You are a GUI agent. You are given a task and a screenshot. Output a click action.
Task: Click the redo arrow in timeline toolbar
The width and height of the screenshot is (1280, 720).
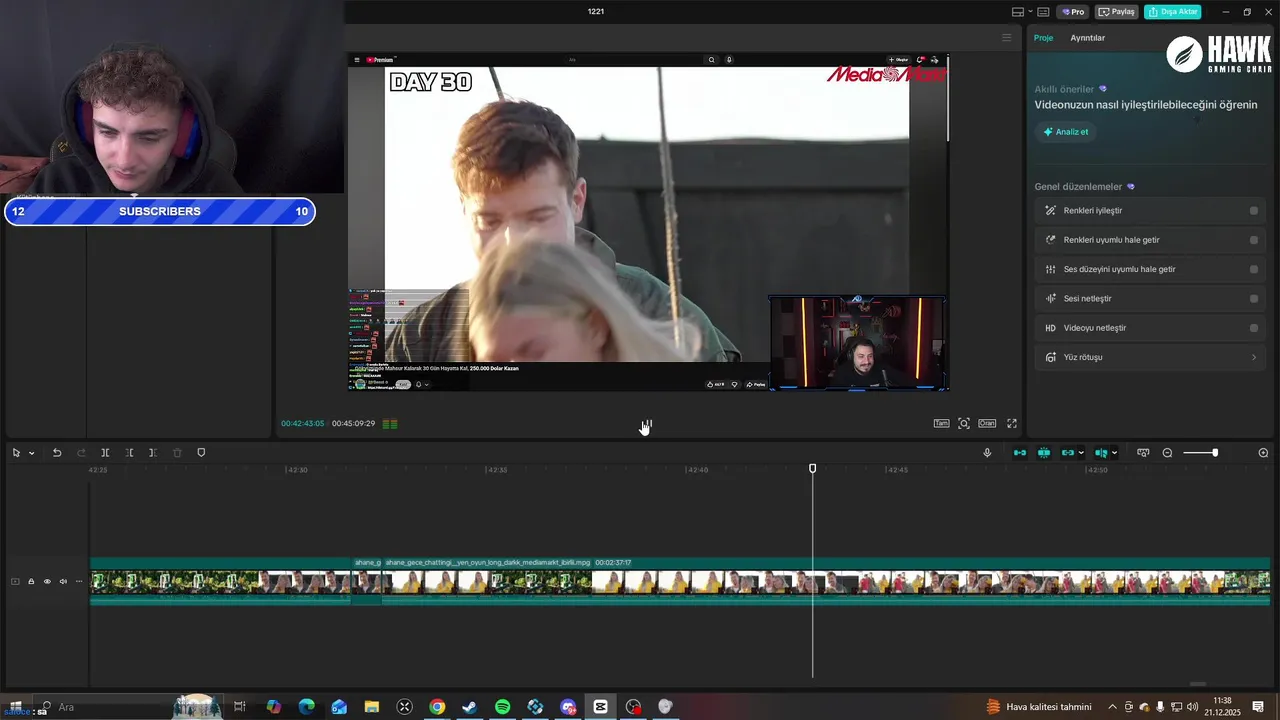81,453
